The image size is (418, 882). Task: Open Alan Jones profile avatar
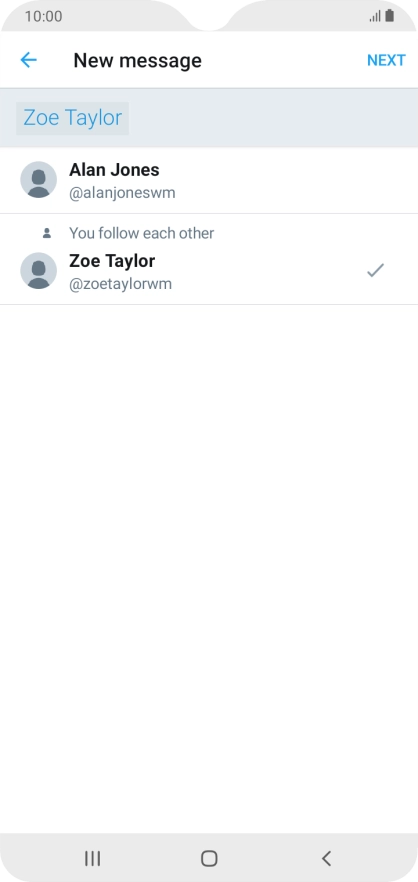click(38, 179)
